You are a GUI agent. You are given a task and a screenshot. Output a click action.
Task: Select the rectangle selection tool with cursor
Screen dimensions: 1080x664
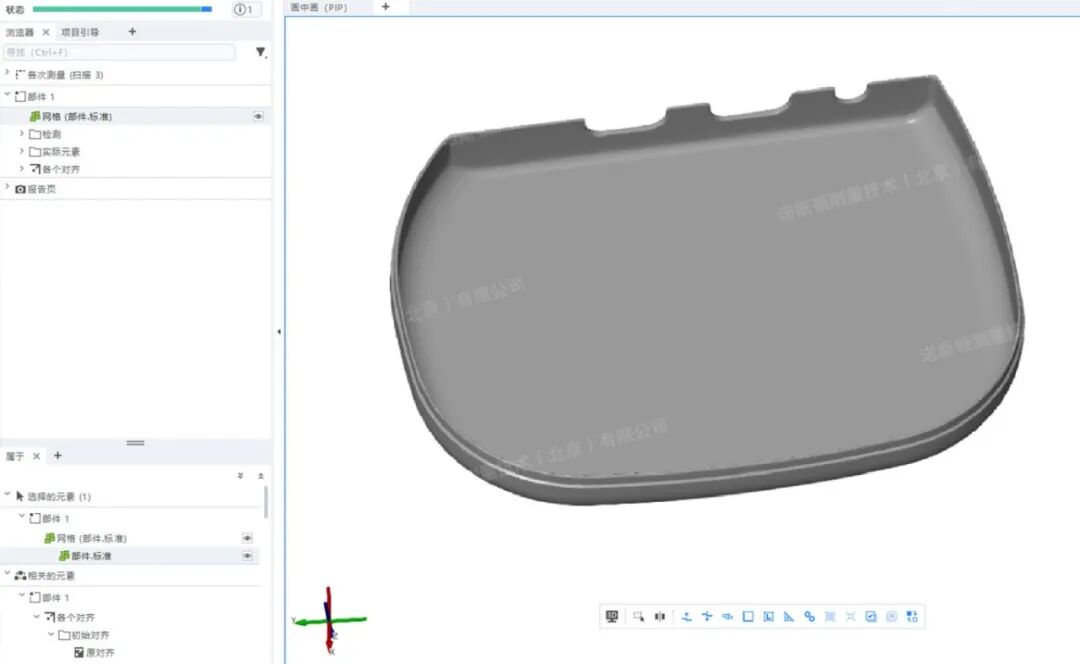click(639, 617)
